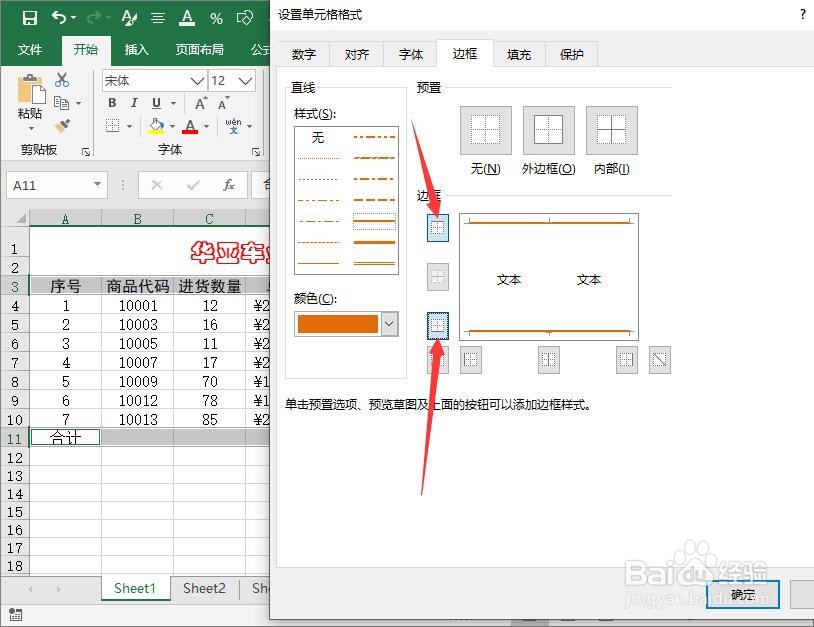The height and width of the screenshot is (627, 814).
Task: Choose the double line style at bottom of list
Action: (x=374, y=263)
